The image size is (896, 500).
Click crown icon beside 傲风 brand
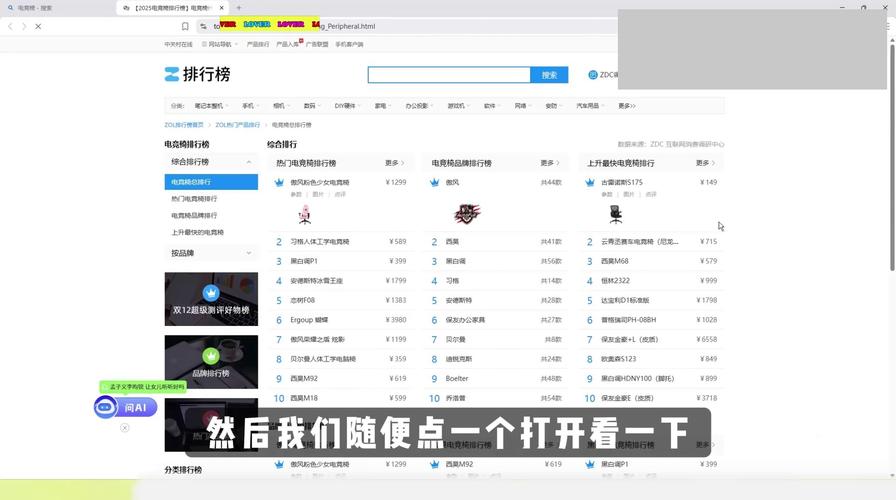click(x=434, y=182)
